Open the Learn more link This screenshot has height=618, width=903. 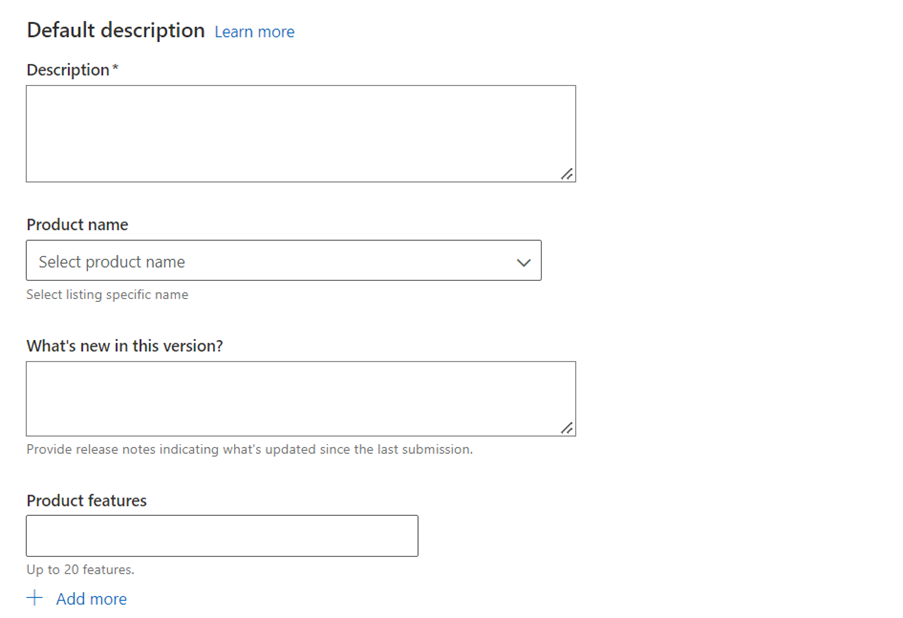point(254,32)
